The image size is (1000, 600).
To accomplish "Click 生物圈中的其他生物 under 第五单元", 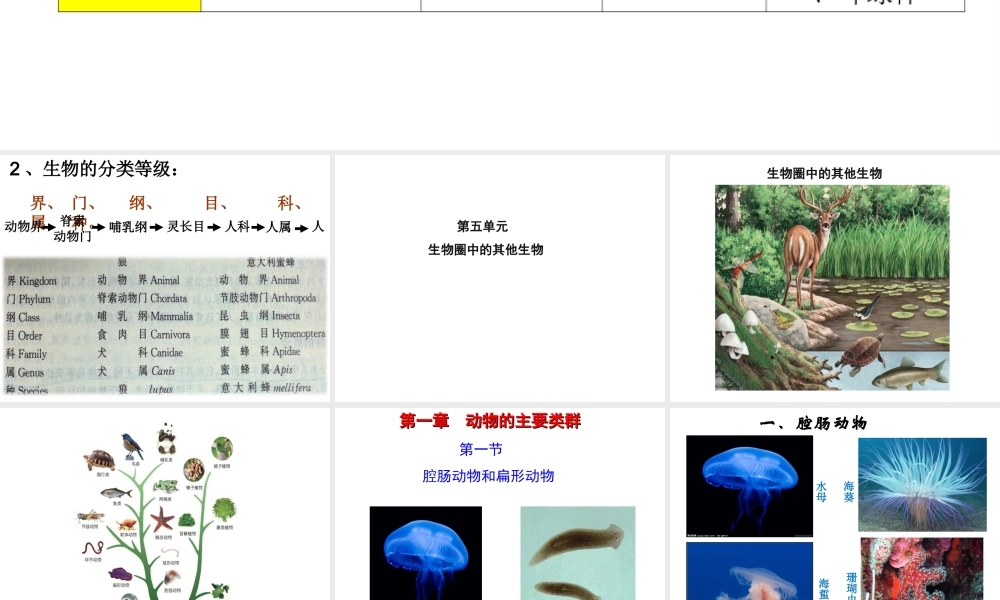I will 485,250.
